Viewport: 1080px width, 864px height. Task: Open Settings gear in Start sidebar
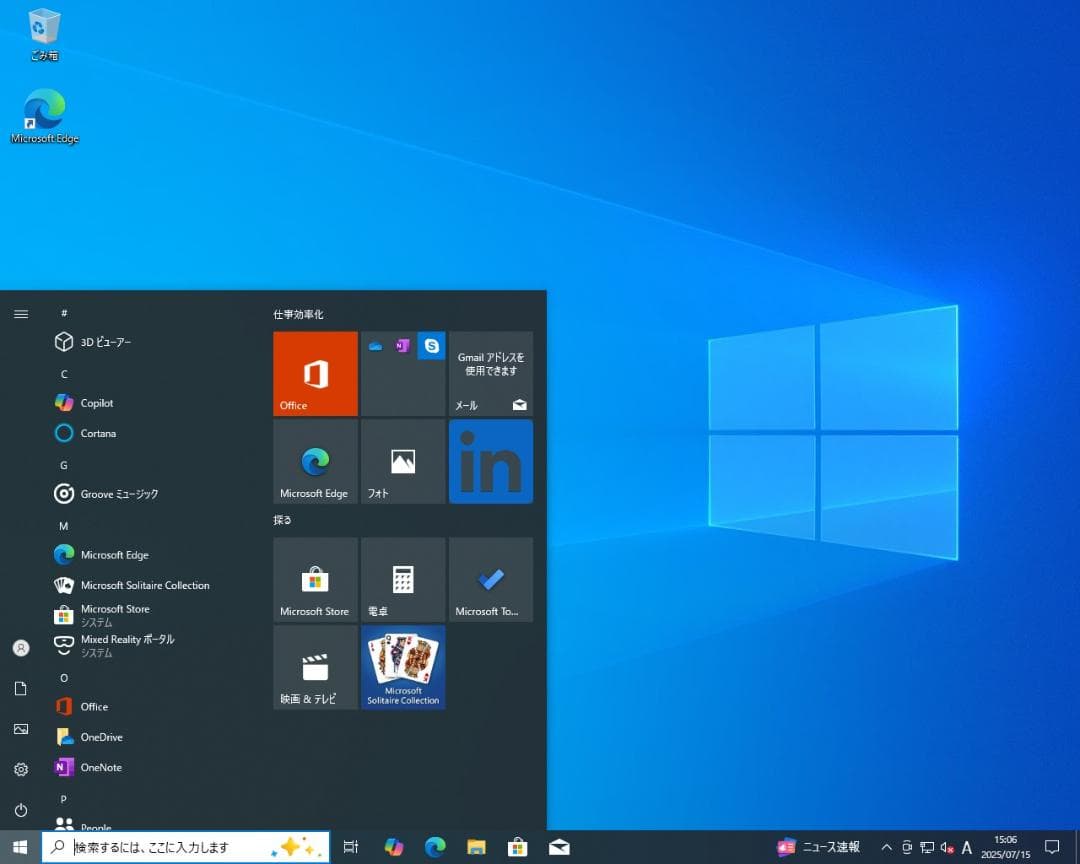(x=21, y=769)
